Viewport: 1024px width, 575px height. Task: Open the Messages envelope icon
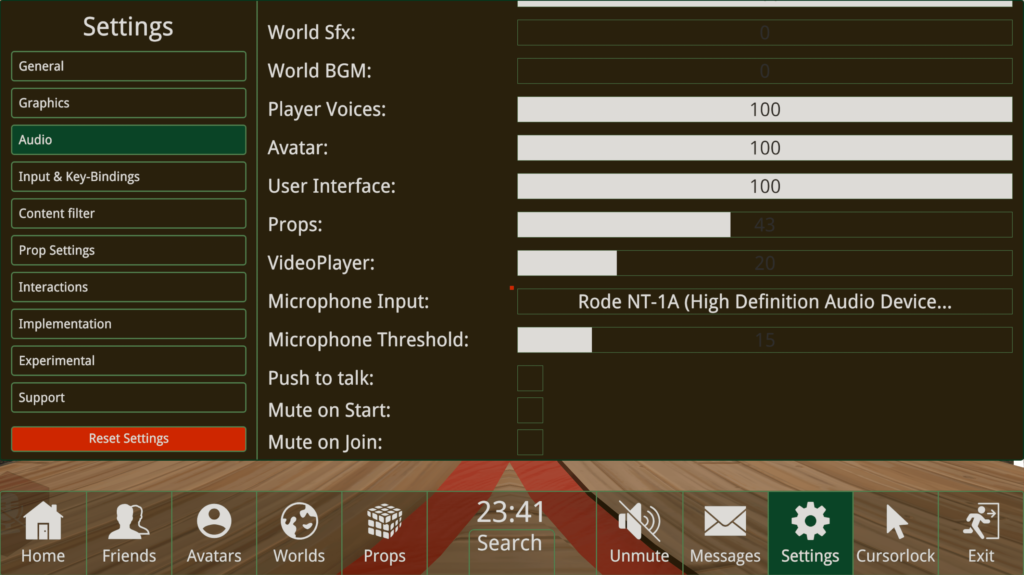725,521
